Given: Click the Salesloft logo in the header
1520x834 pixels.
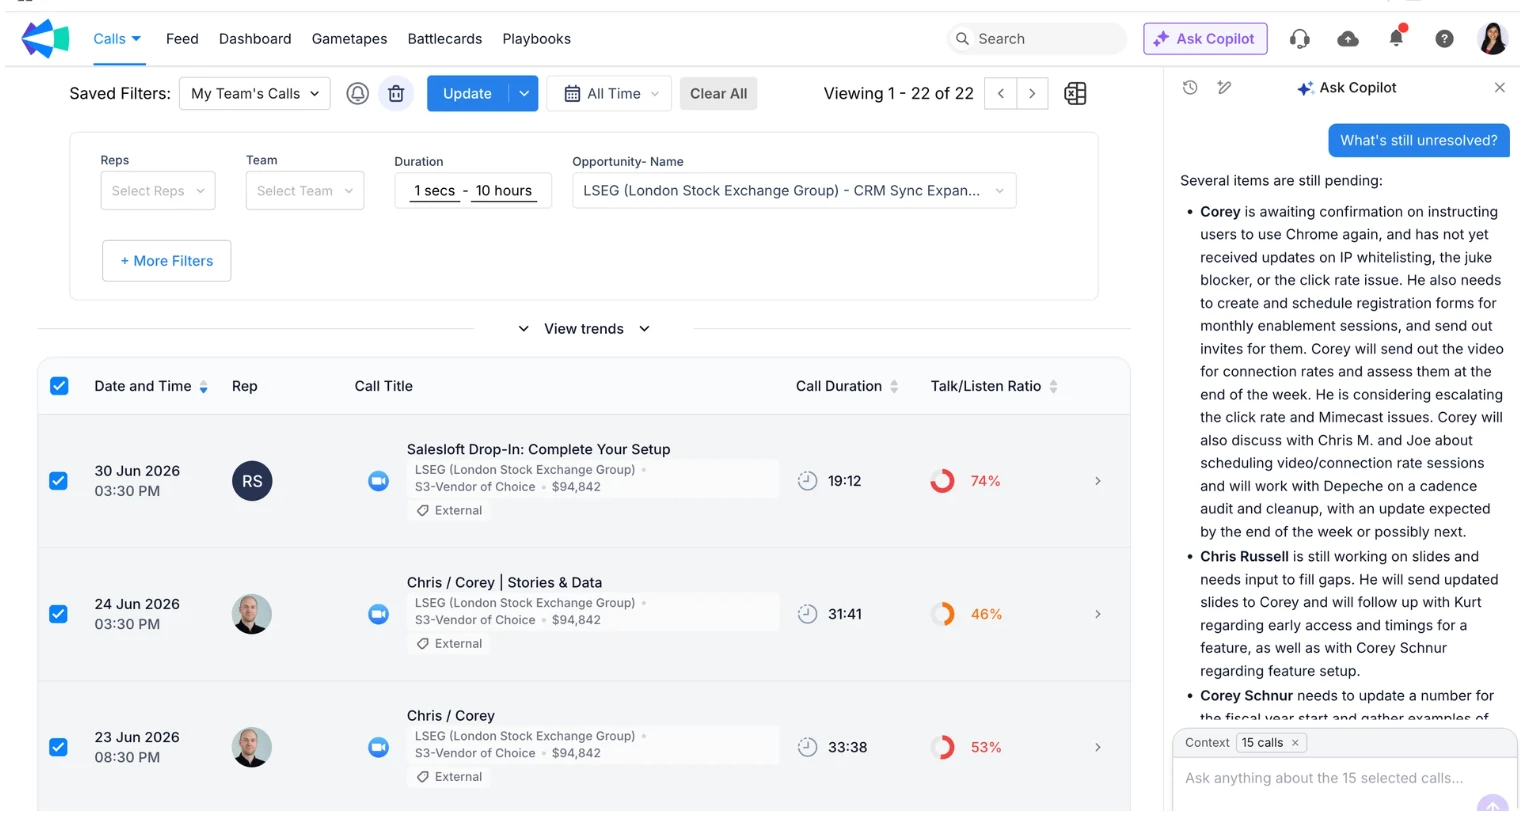Looking at the screenshot, I should click(45, 39).
